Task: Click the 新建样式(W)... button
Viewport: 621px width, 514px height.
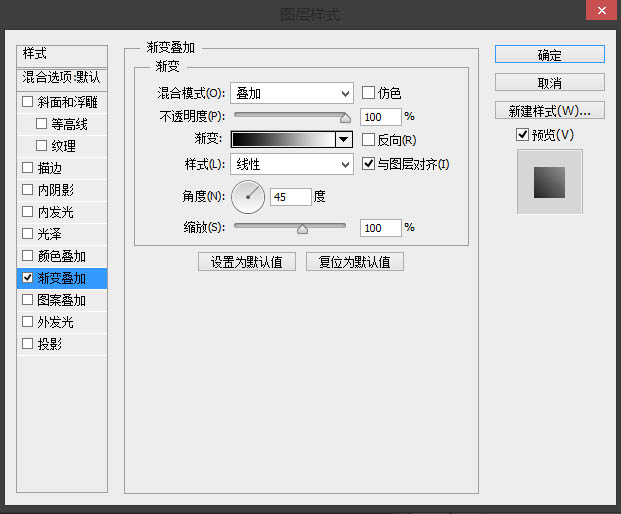Action: pos(550,110)
